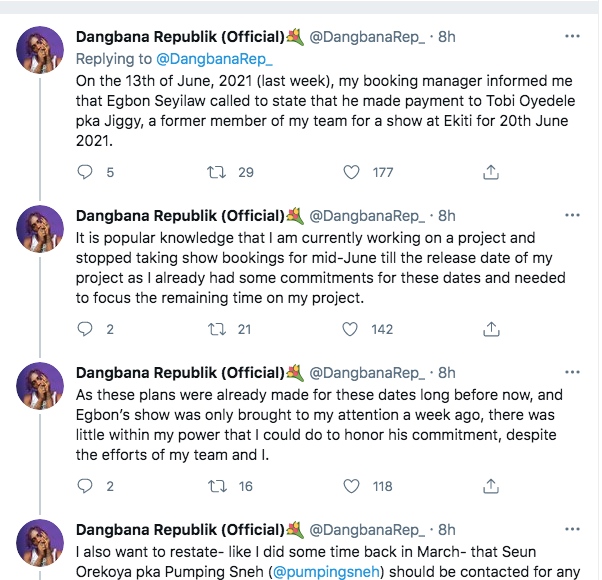
Task: Open the 8h timestamp on the second tweet
Action: (x=447, y=216)
